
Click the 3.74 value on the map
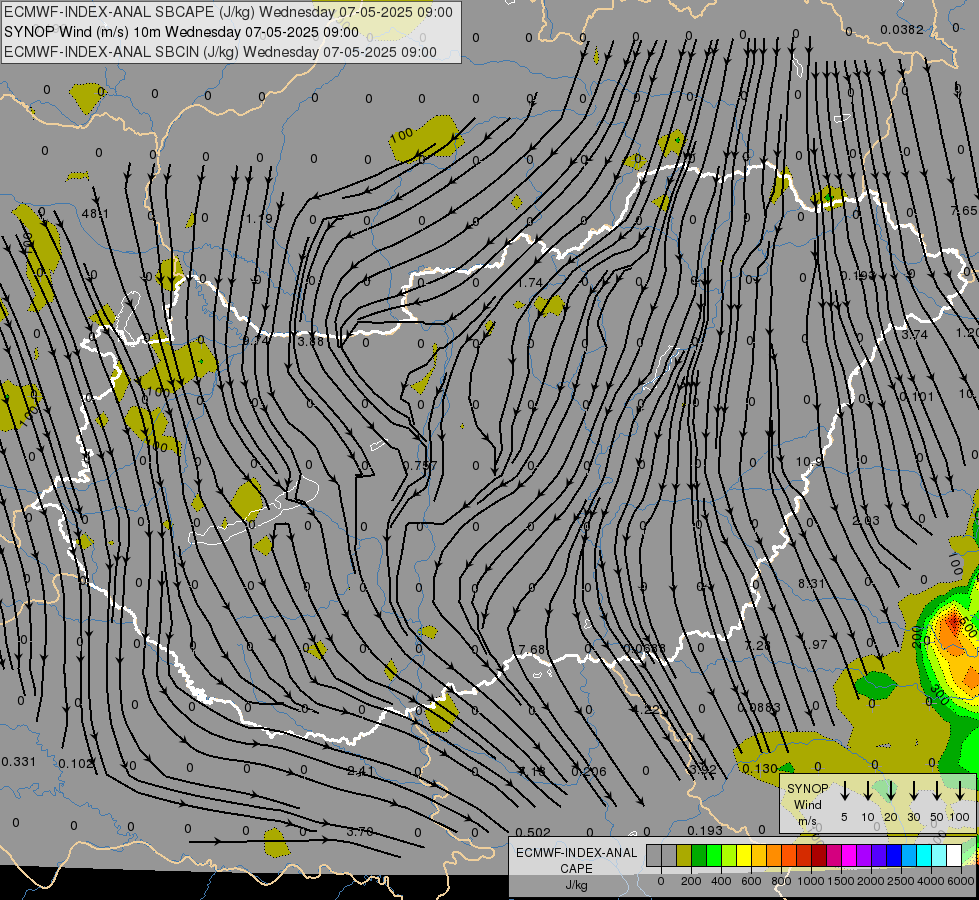pos(914,335)
